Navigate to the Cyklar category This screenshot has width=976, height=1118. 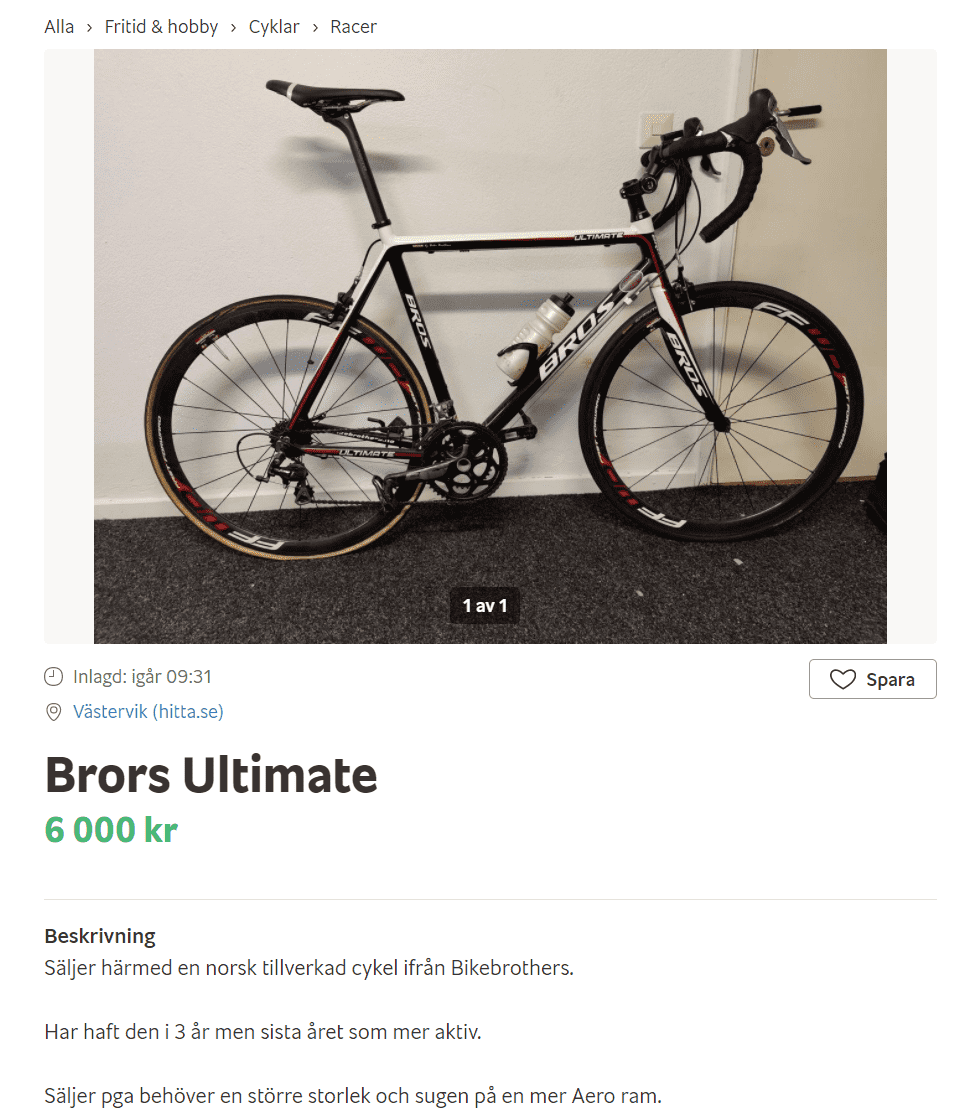point(274,27)
